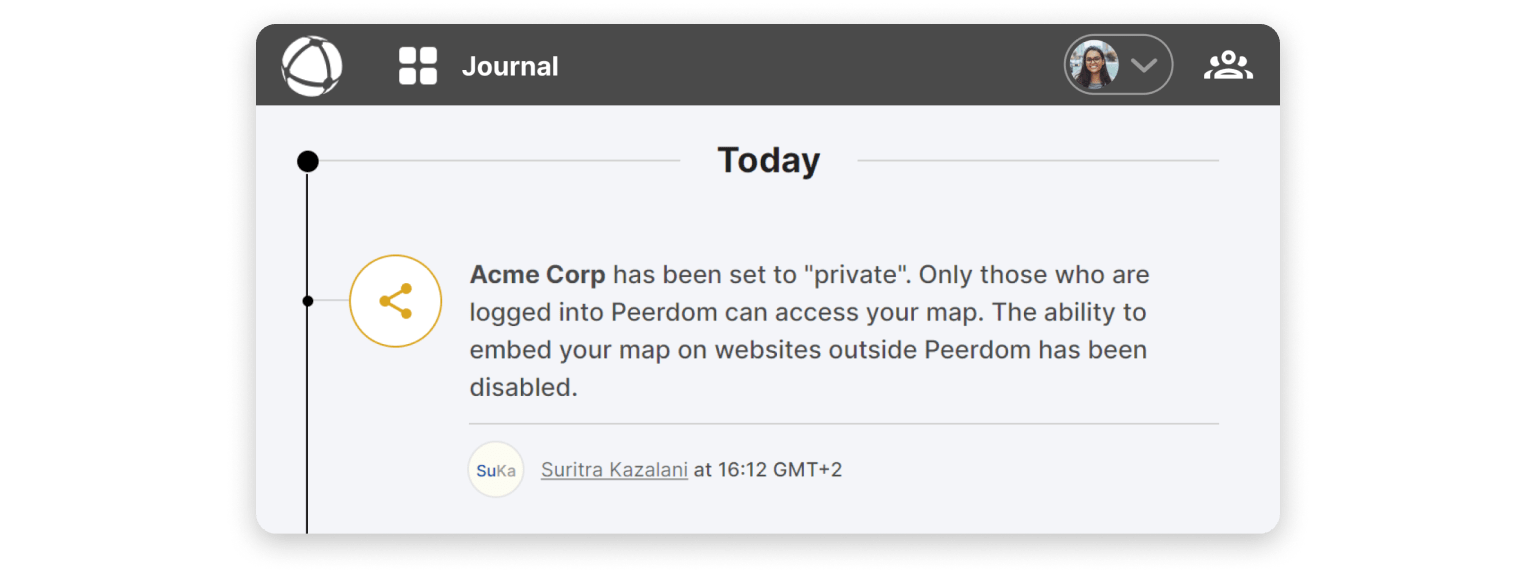
Task: Open the bold Acme Corp name
Action: click(x=538, y=274)
